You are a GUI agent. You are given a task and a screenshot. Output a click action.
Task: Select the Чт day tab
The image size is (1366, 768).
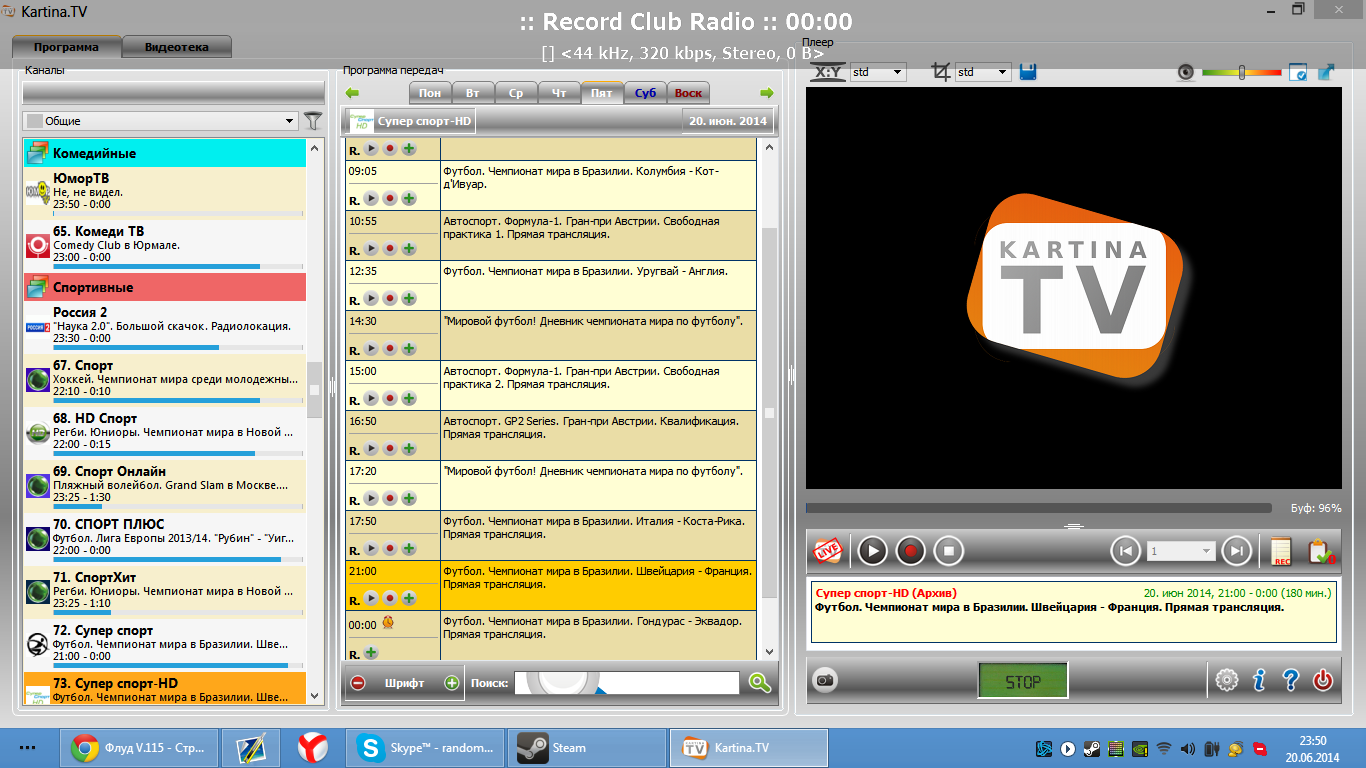[559, 93]
